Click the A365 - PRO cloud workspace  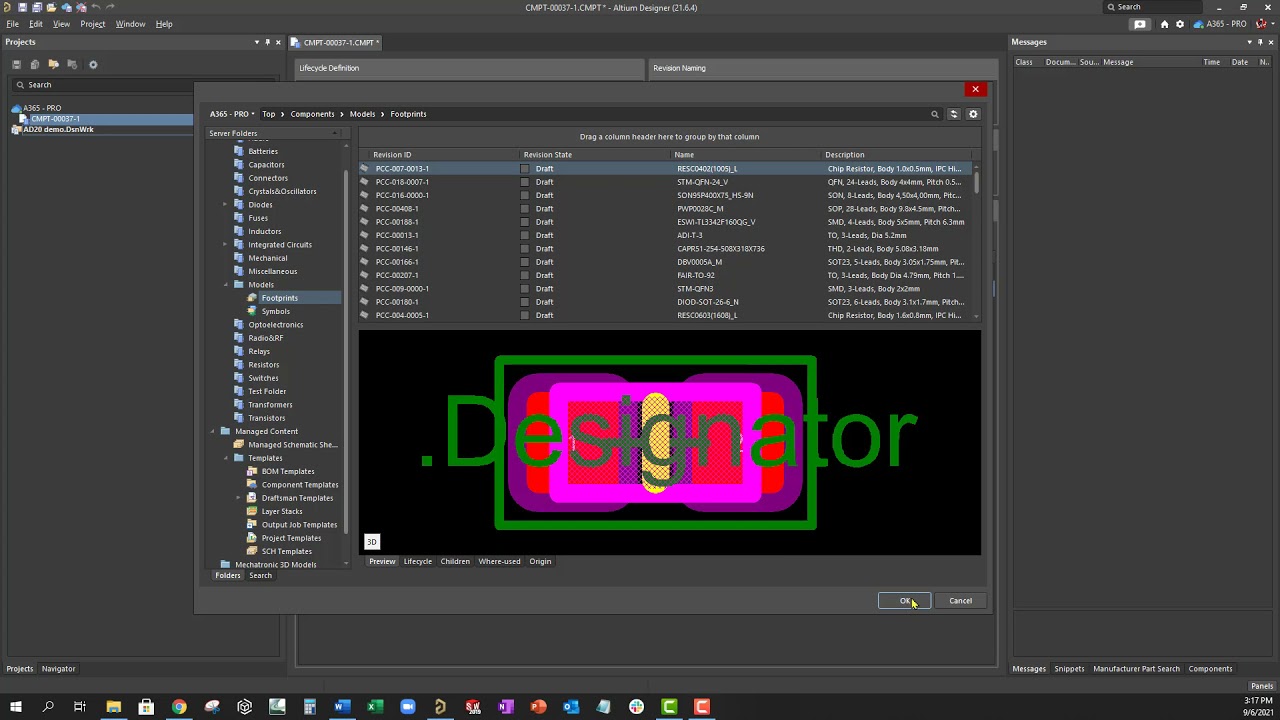1221,24
